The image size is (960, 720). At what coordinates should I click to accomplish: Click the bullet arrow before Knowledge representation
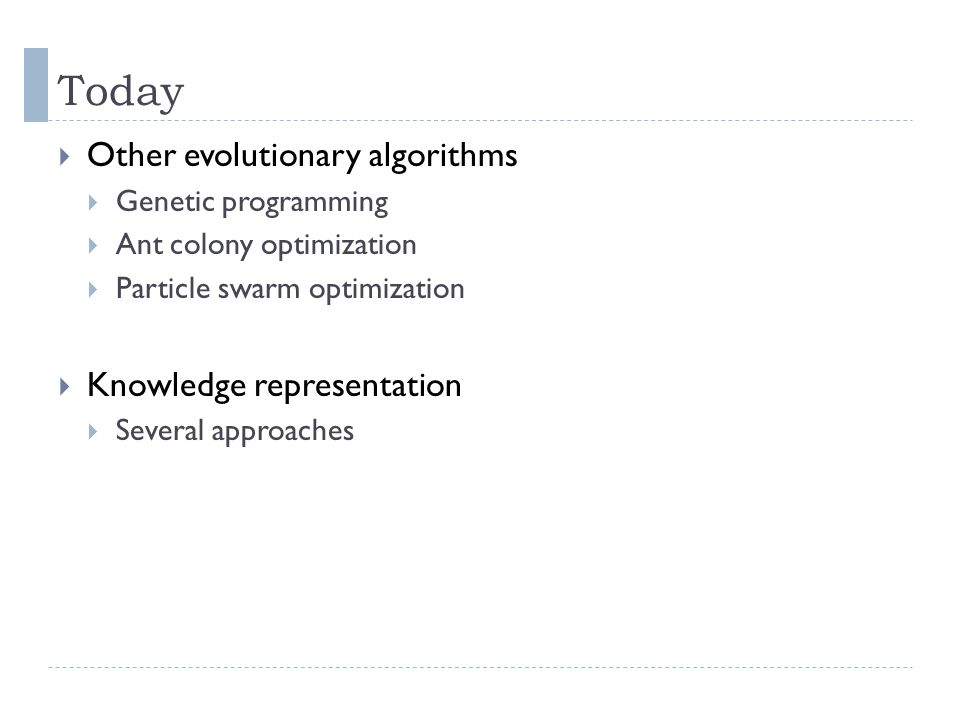(x=64, y=386)
